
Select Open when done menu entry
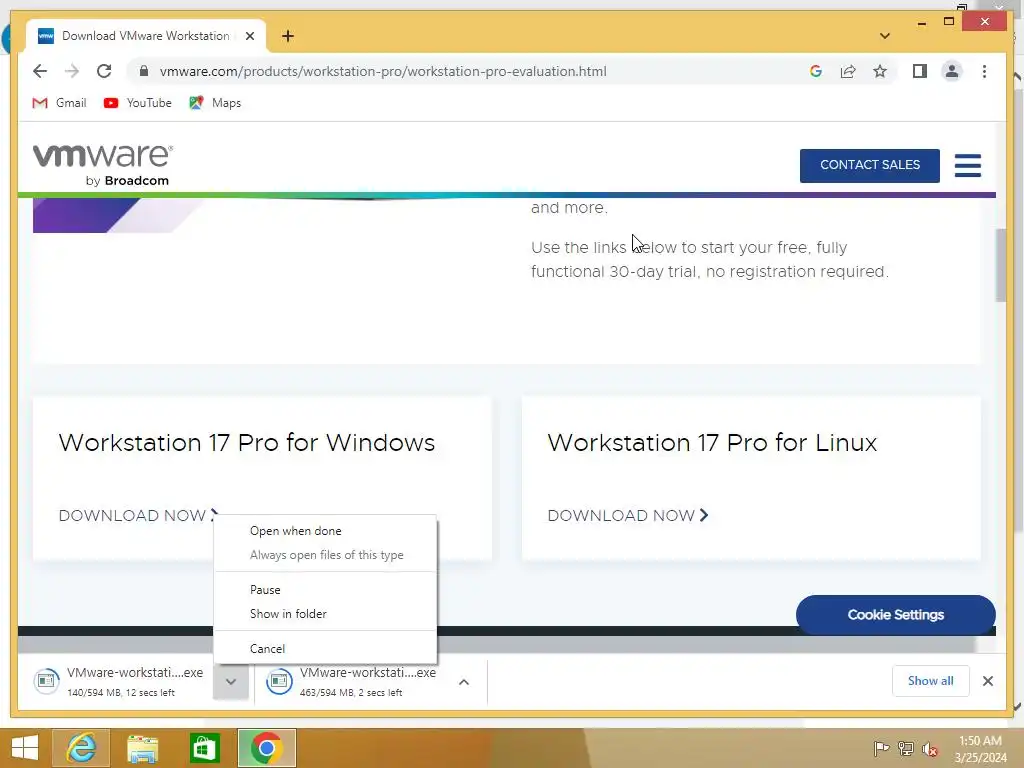click(x=325, y=531)
